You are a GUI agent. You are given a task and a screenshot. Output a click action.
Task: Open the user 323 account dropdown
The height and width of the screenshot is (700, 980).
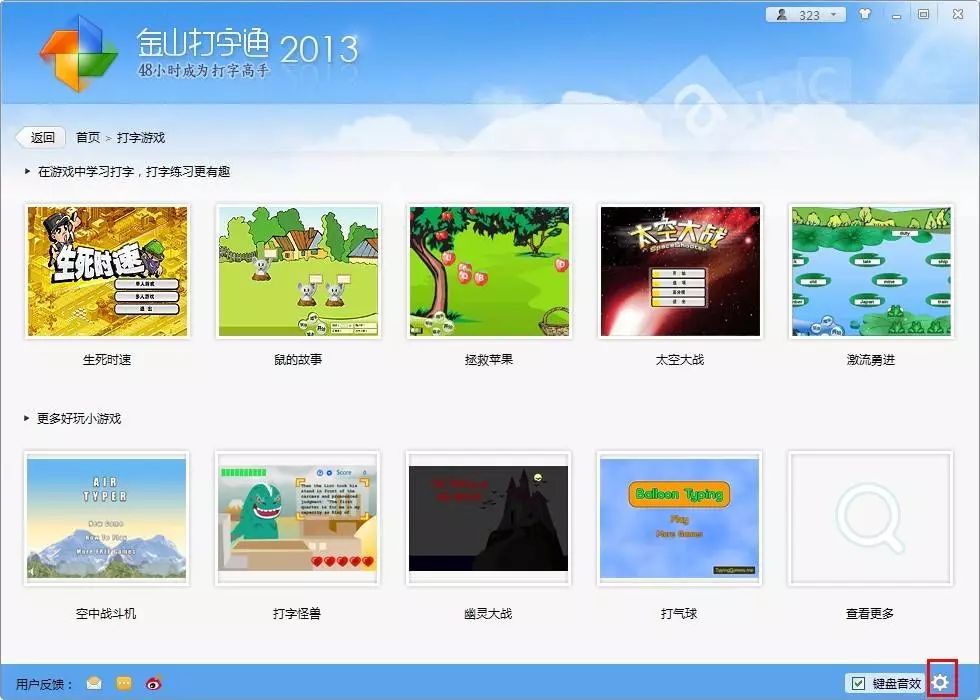pyautogui.click(x=806, y=14)
